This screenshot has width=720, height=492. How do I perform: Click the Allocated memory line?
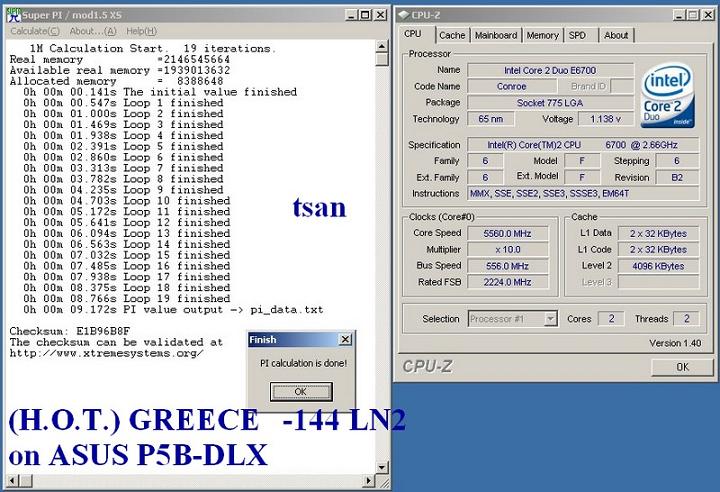pyautogui.click(x=116, y=81)
